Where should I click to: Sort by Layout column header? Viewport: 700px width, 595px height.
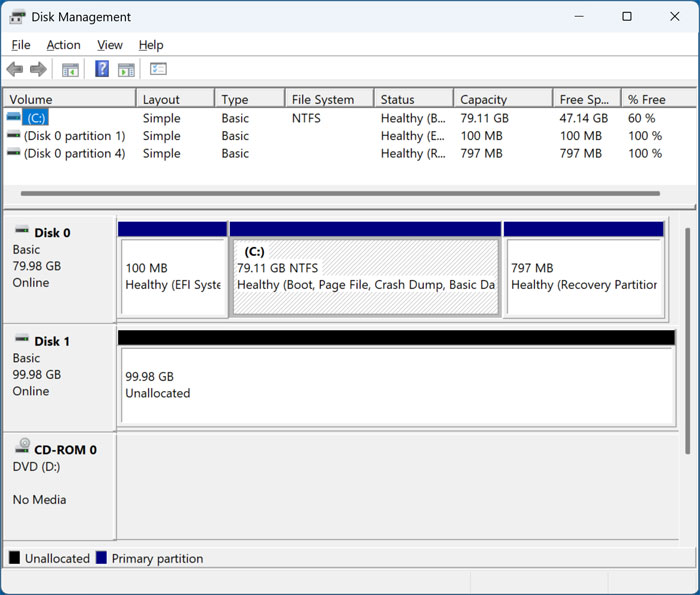tap(175, 99)
